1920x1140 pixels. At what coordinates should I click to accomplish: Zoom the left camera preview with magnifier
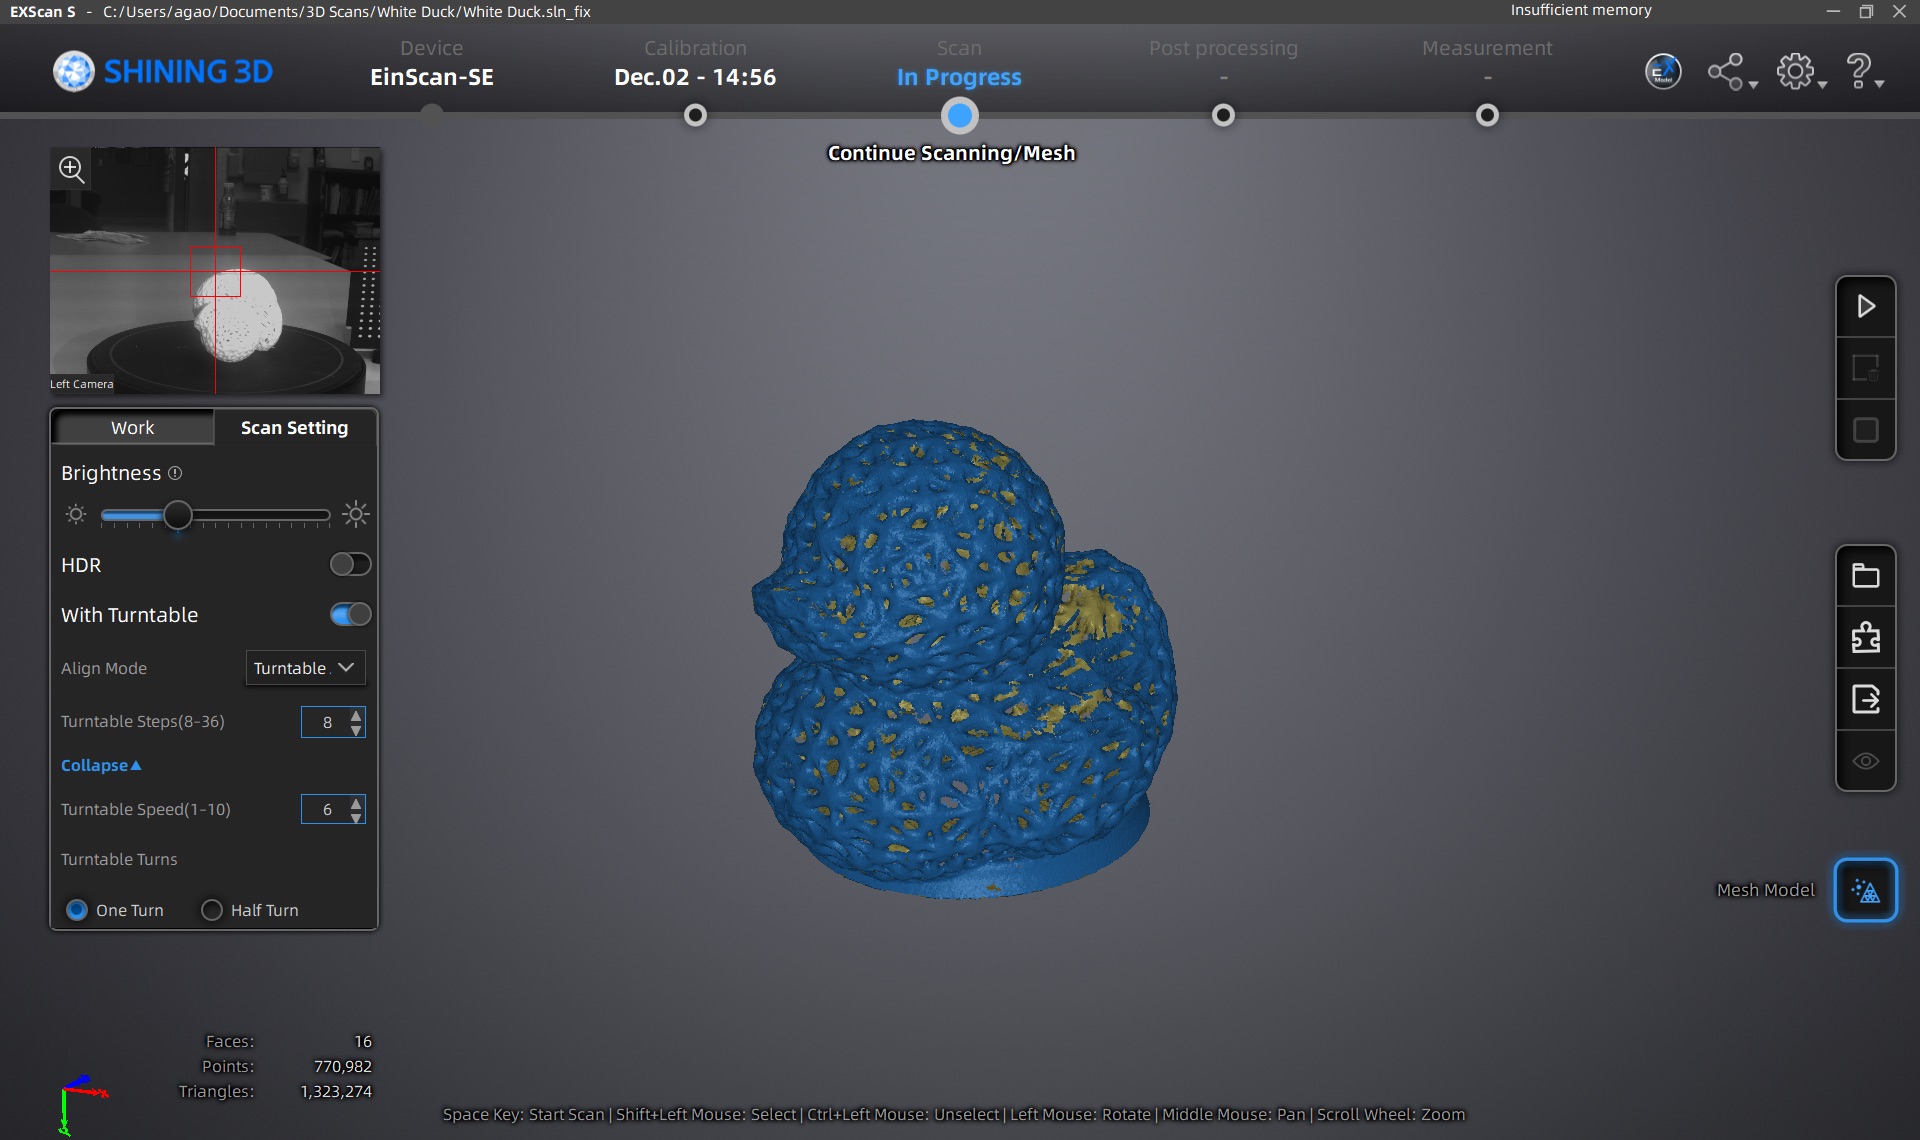[71, 169]
